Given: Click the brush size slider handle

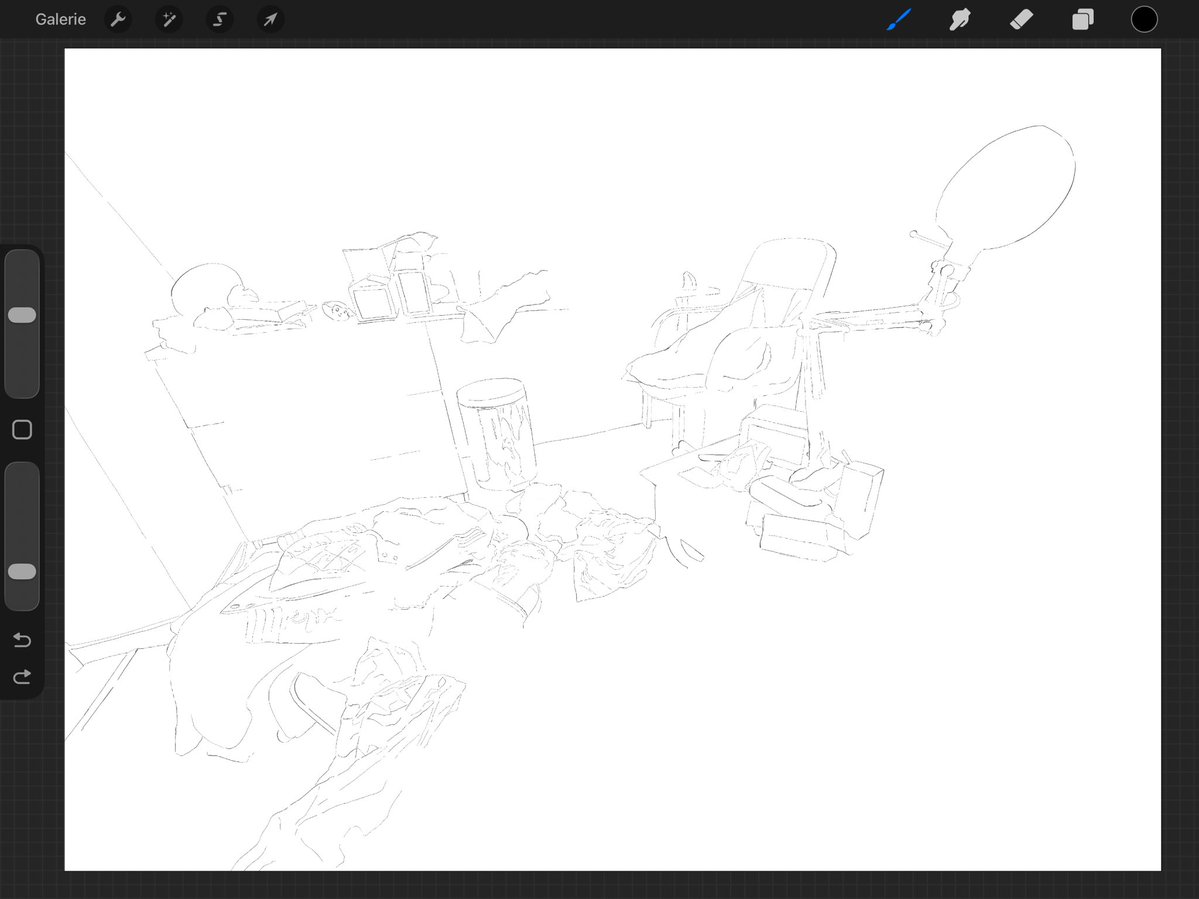Looking at the screenshot, I should pyautogui.click(x=22, y=315).
